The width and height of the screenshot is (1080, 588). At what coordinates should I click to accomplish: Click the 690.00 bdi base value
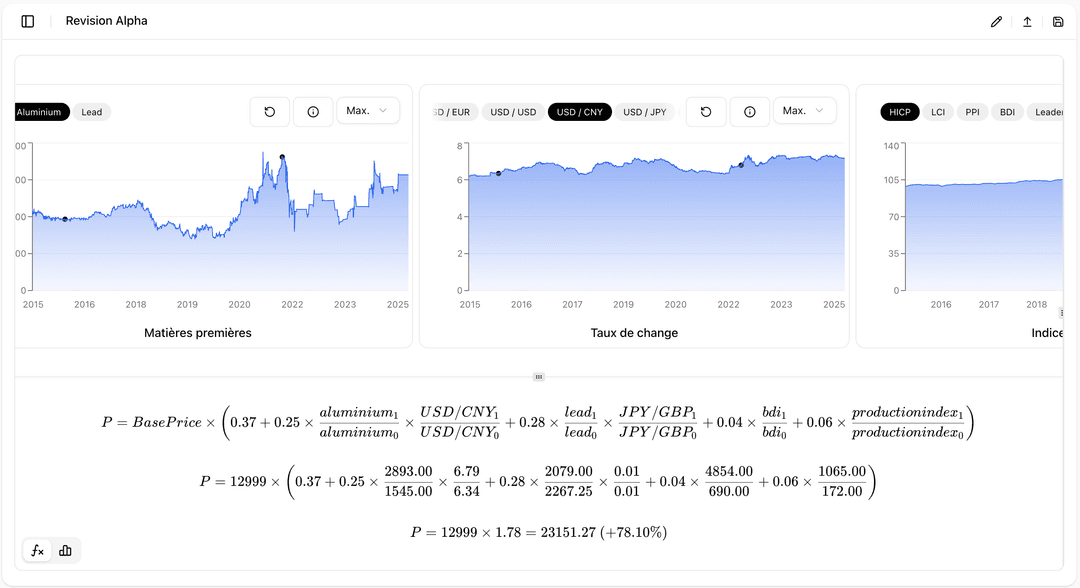point(729,491)
